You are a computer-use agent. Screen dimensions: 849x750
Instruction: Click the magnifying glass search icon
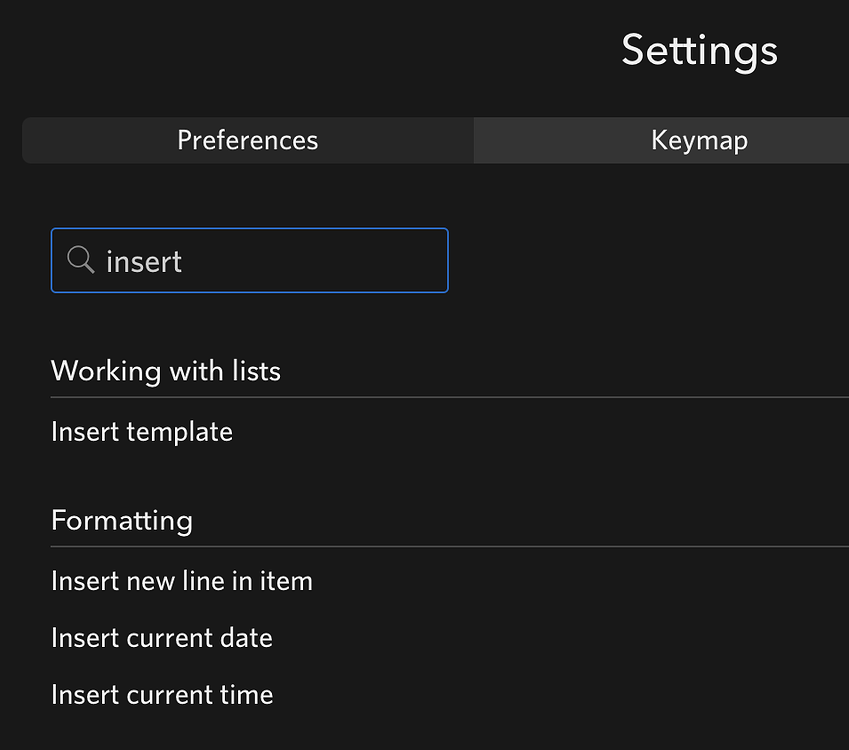pos(80,260)
